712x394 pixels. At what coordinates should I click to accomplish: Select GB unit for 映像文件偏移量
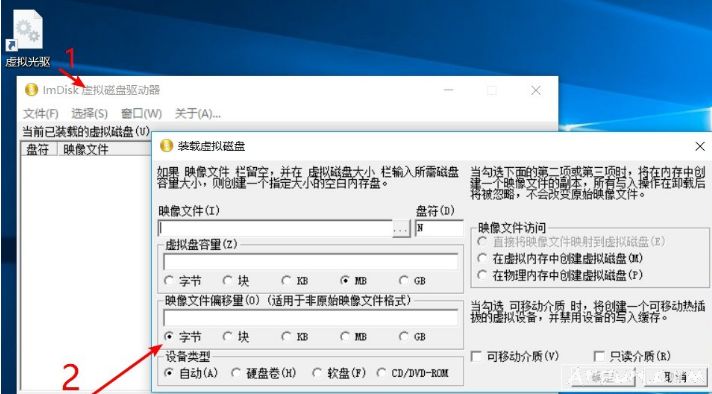[x=412, y=337]
